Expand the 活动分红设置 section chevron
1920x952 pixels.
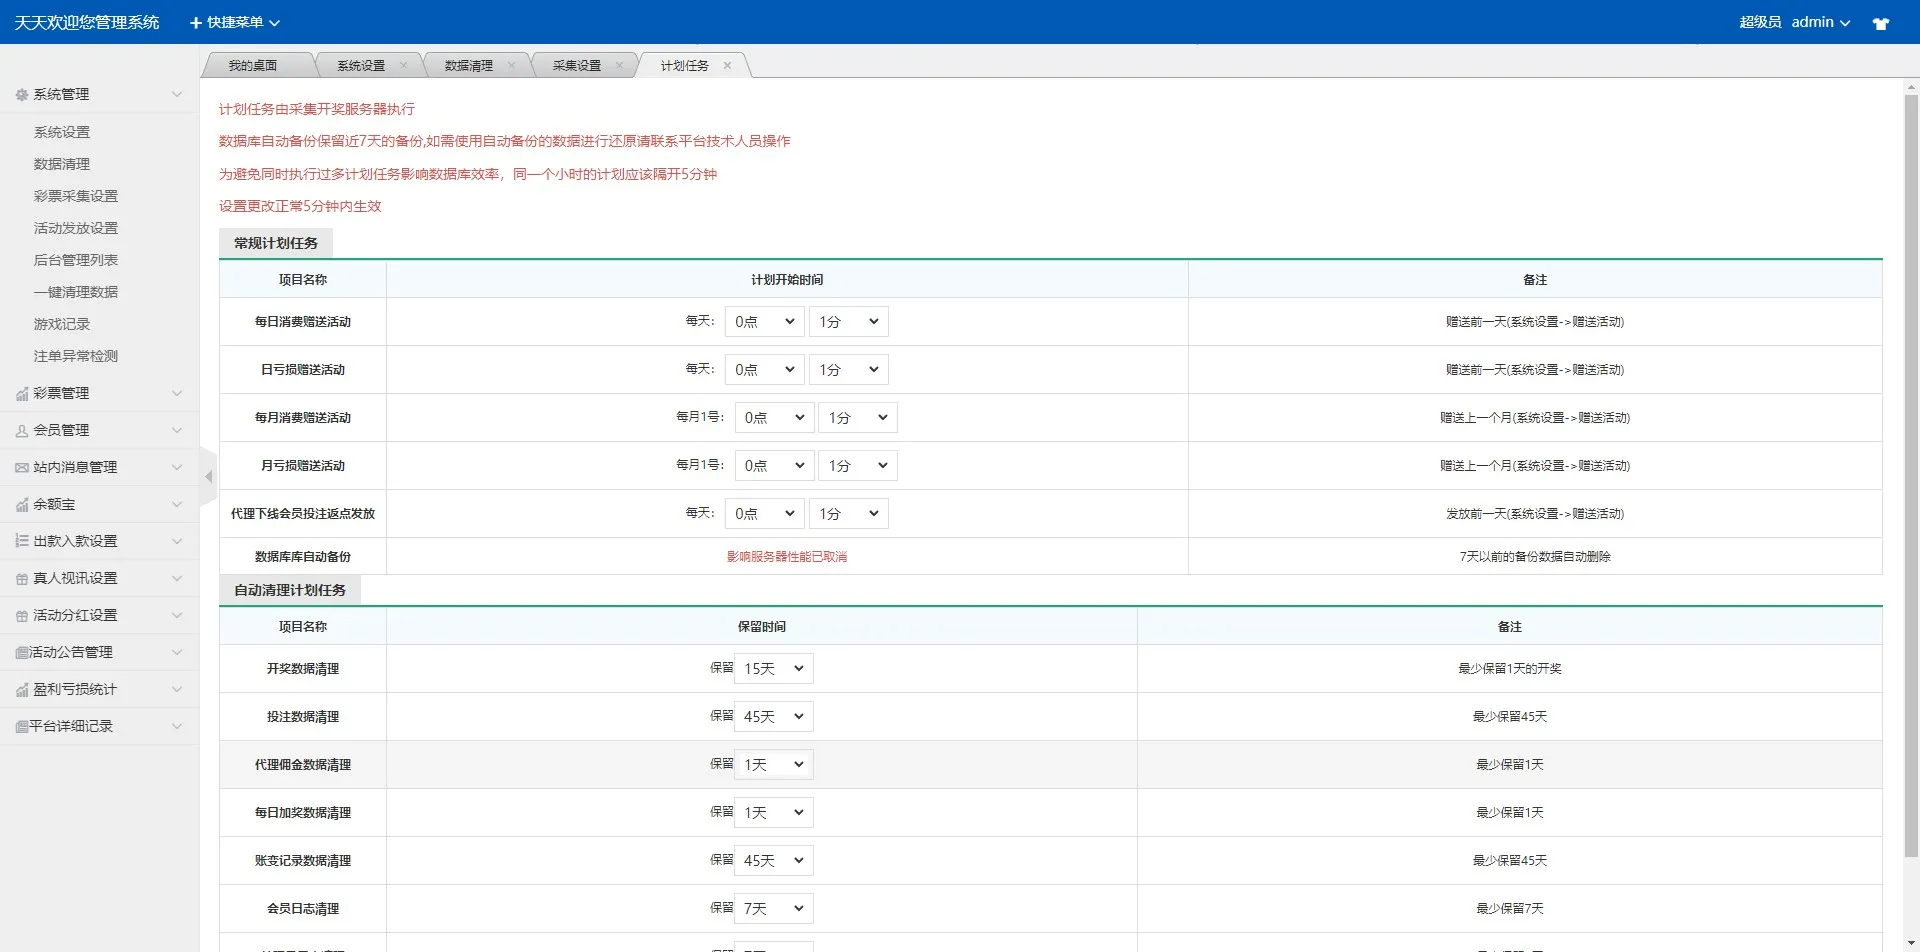click(x=177, y=615)
